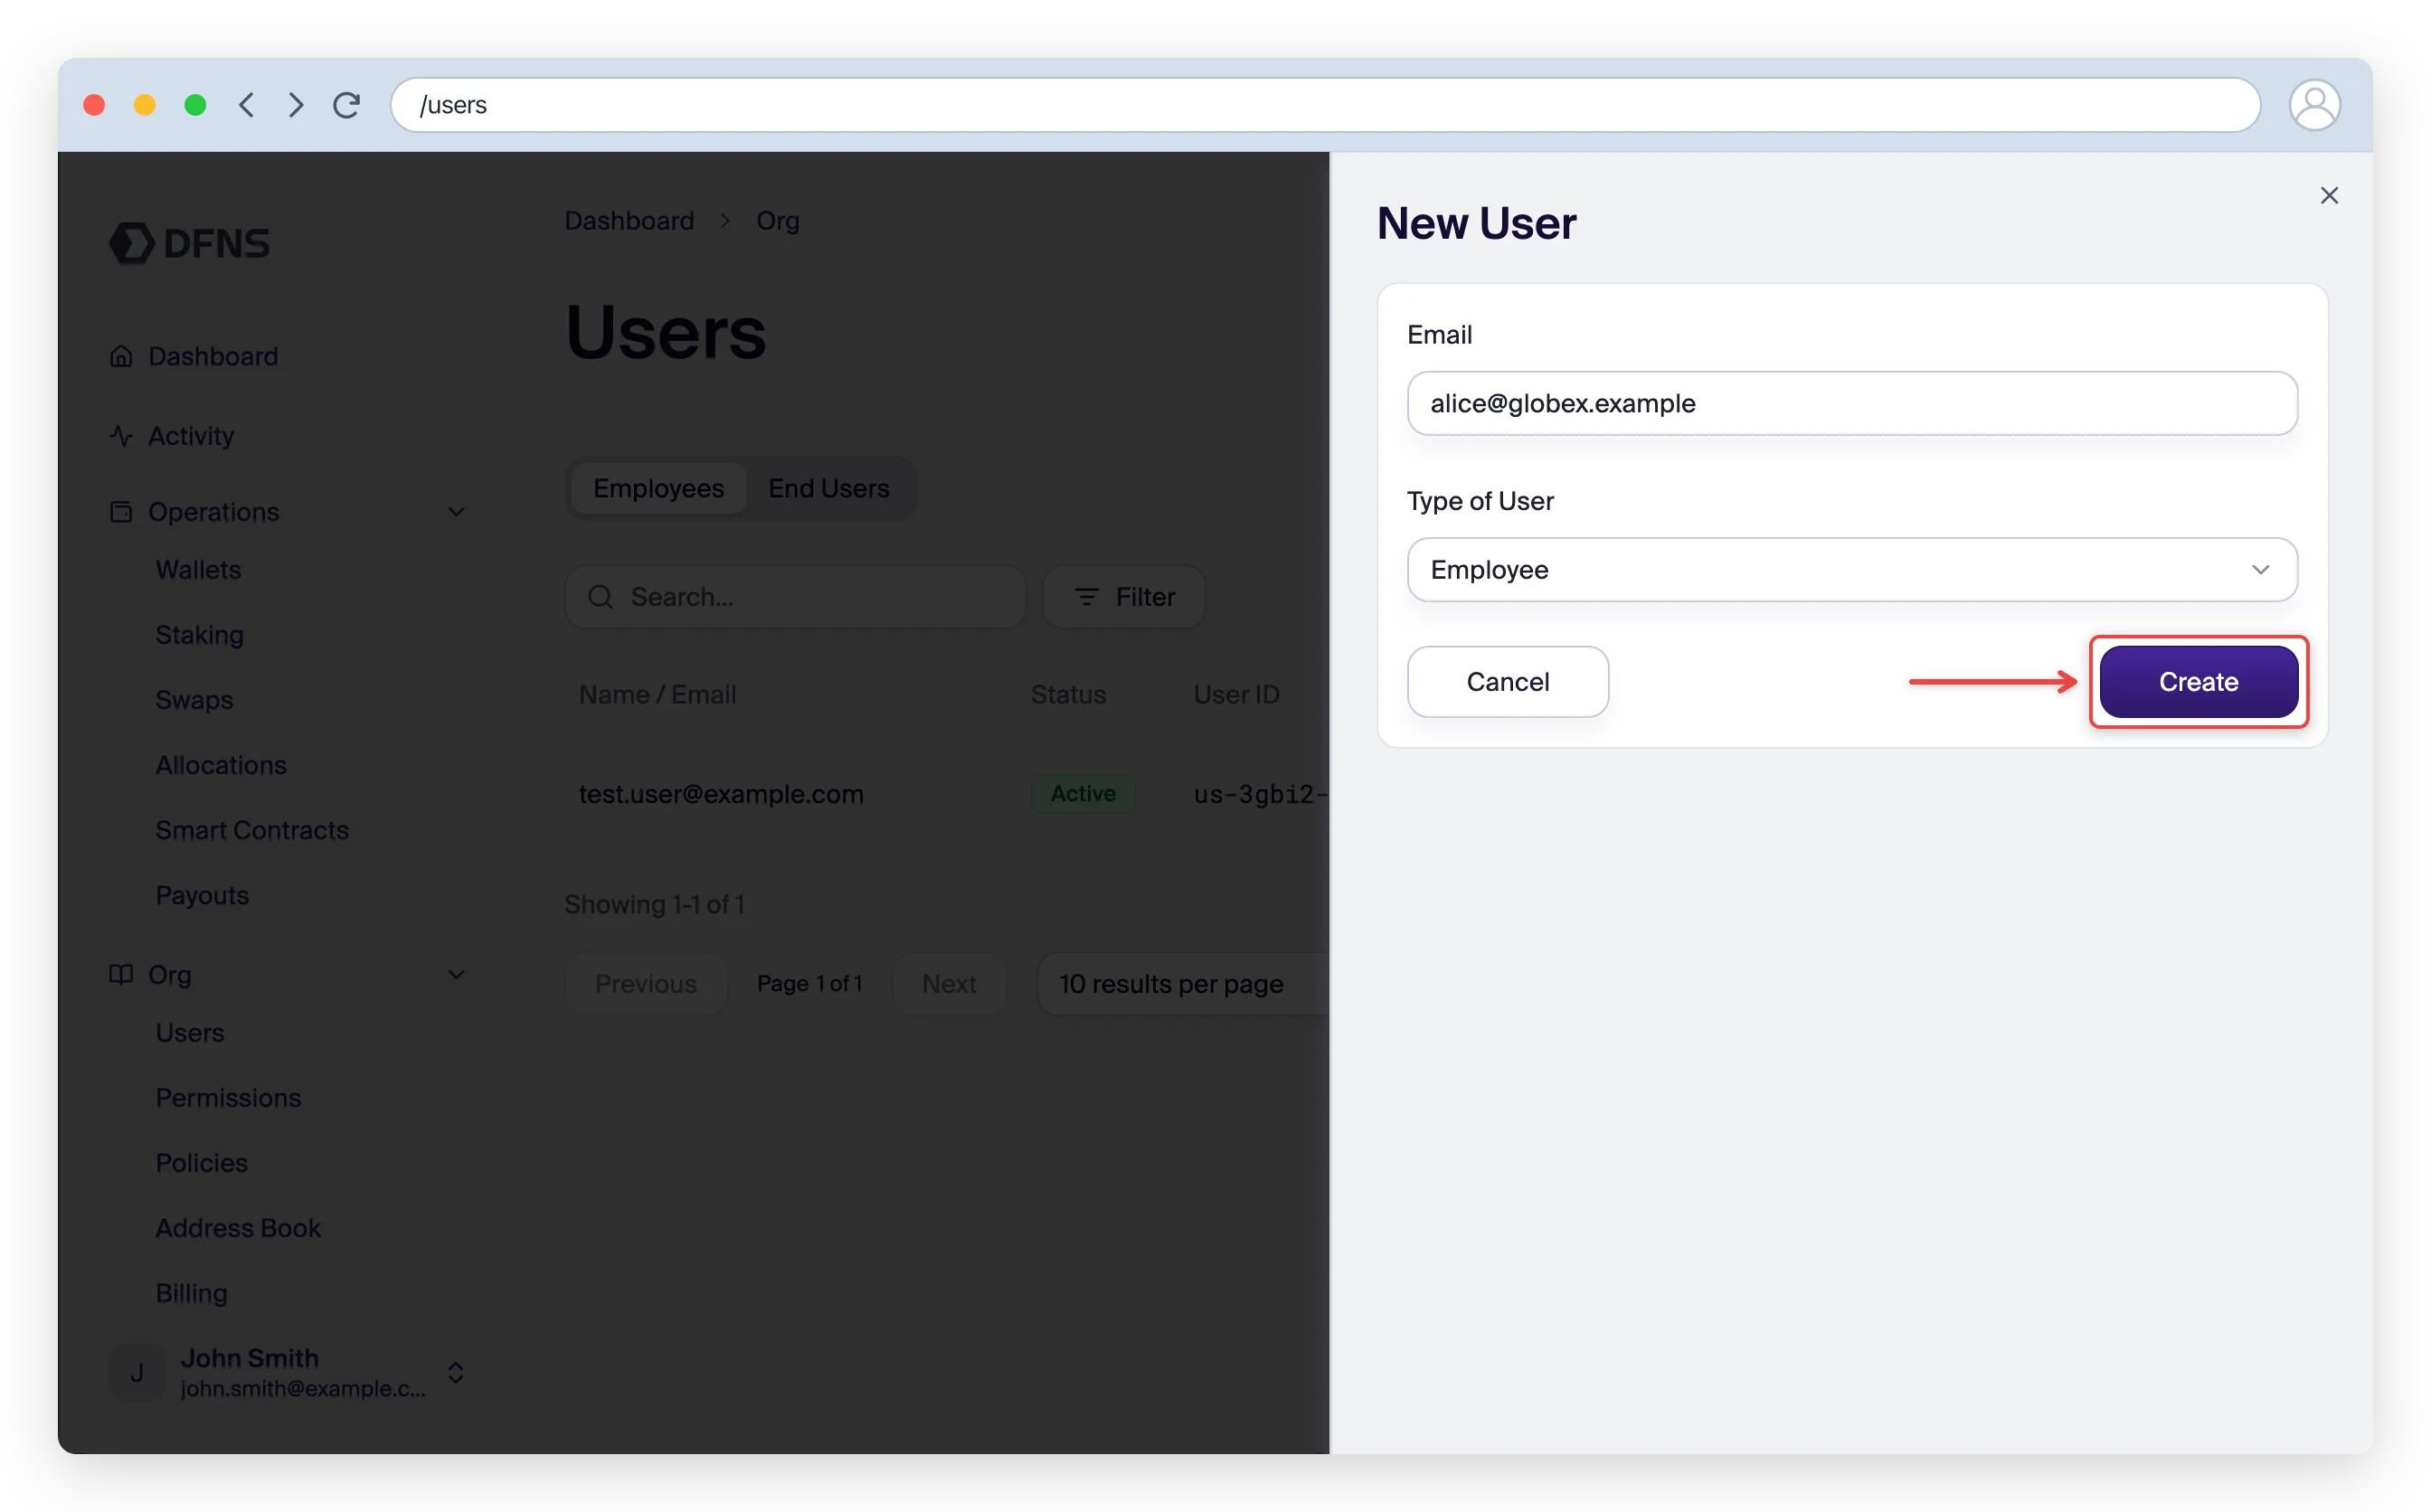Select Users under Org in sidebar

[190, 1032]
